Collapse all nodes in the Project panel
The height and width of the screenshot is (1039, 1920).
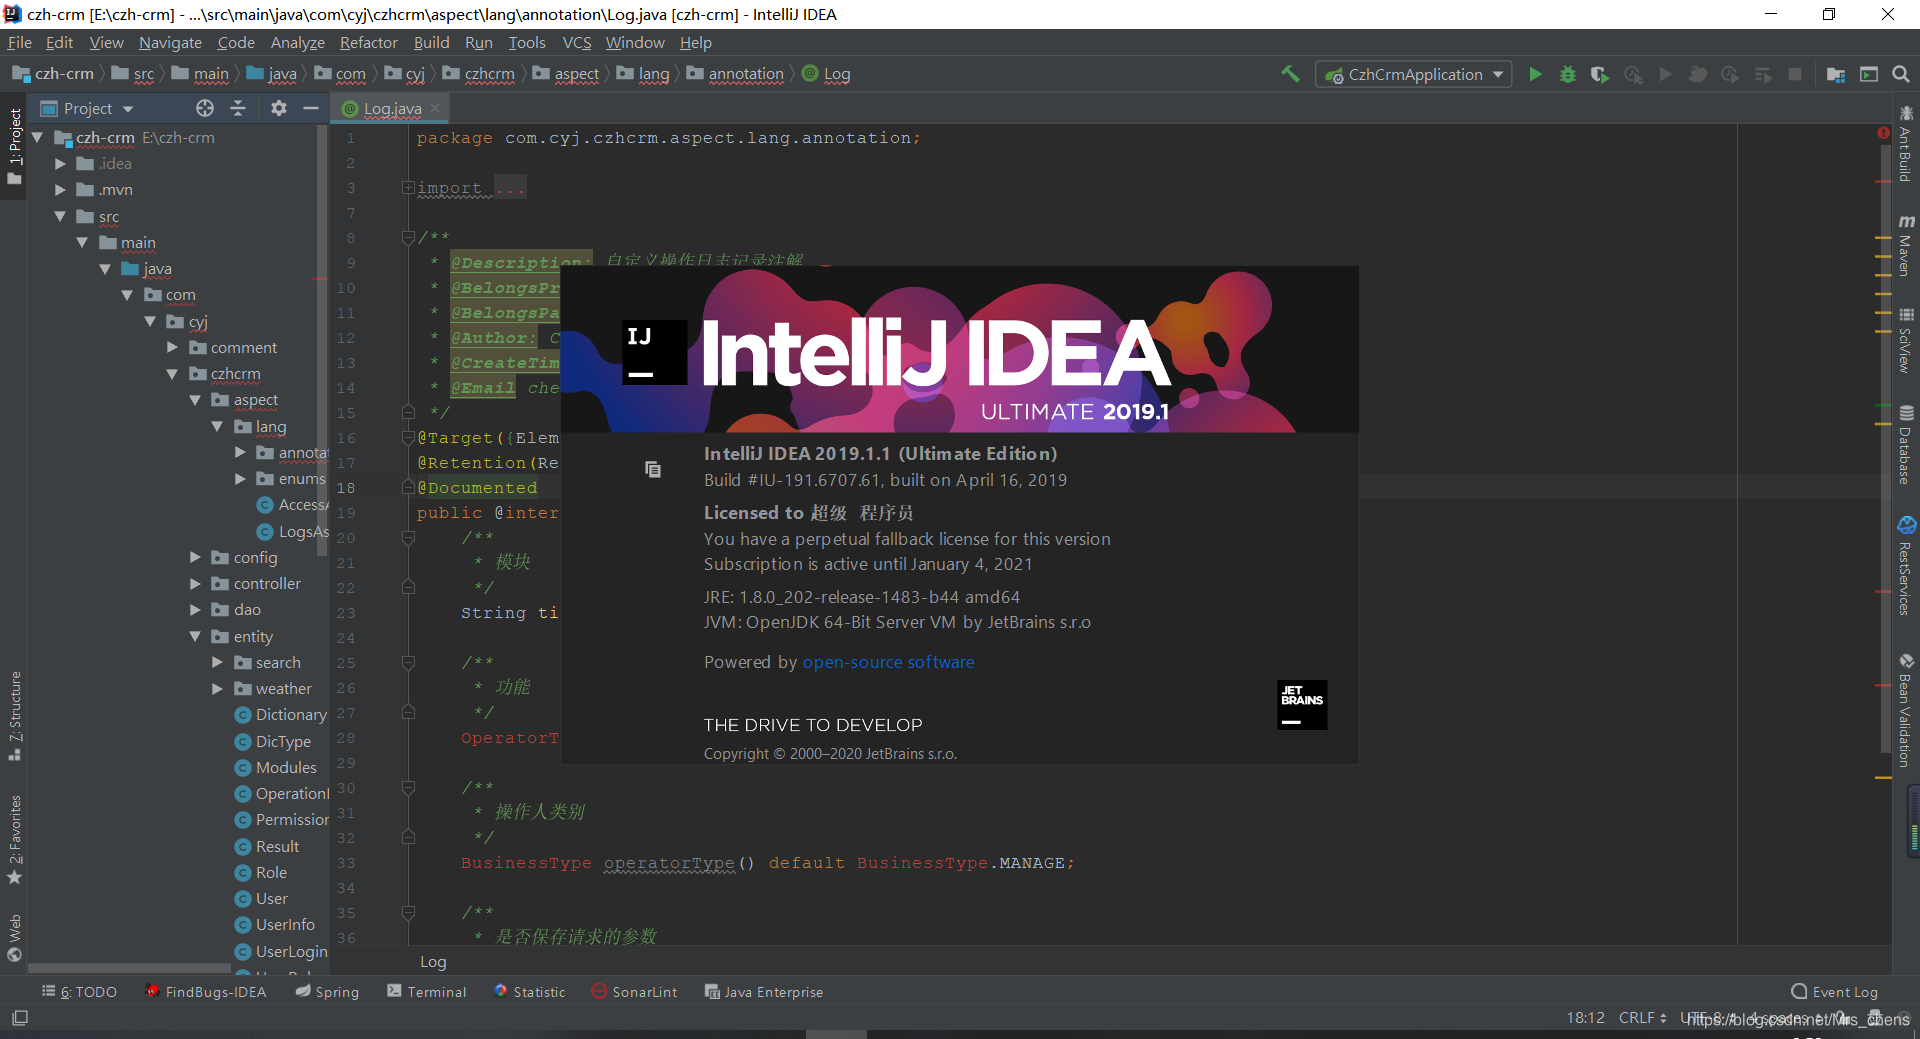pyautogui.click(x=238, y=108)
